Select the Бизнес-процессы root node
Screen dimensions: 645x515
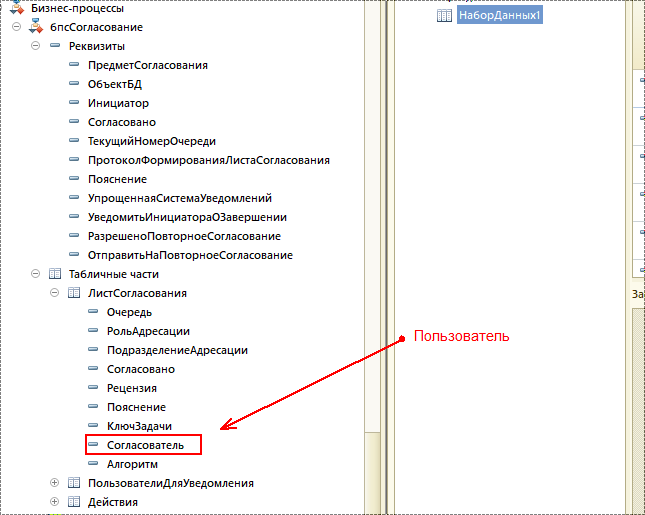(x=77, y=8)
